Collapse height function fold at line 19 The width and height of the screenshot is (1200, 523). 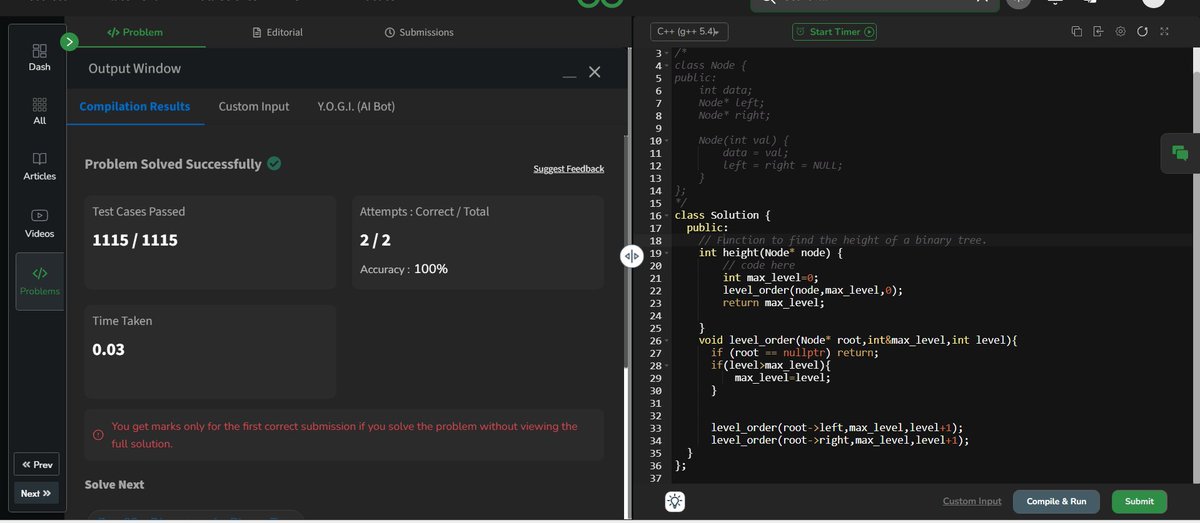(x=667, y=254)
